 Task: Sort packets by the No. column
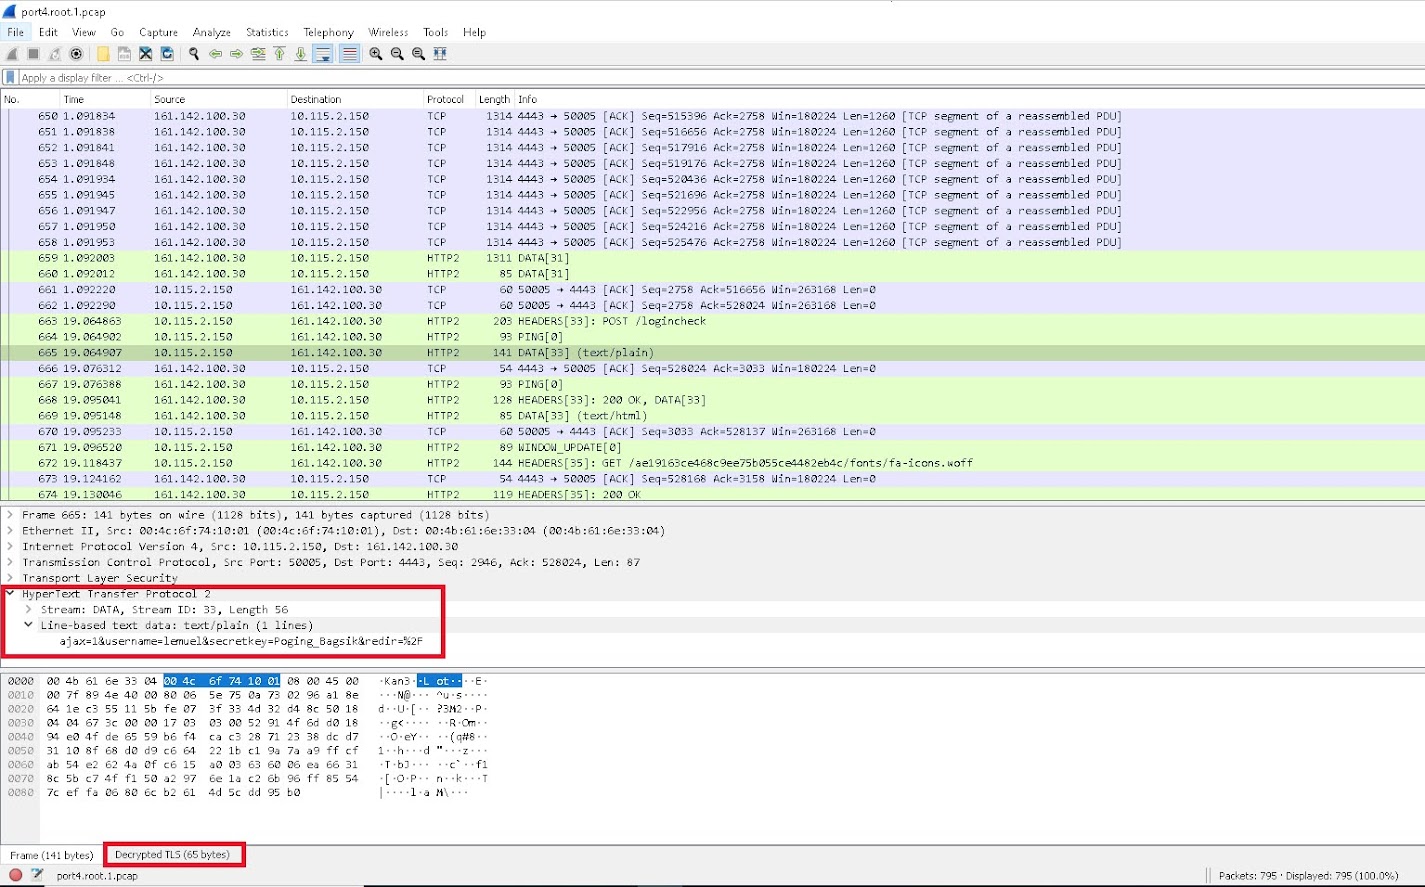coord(29,99)
